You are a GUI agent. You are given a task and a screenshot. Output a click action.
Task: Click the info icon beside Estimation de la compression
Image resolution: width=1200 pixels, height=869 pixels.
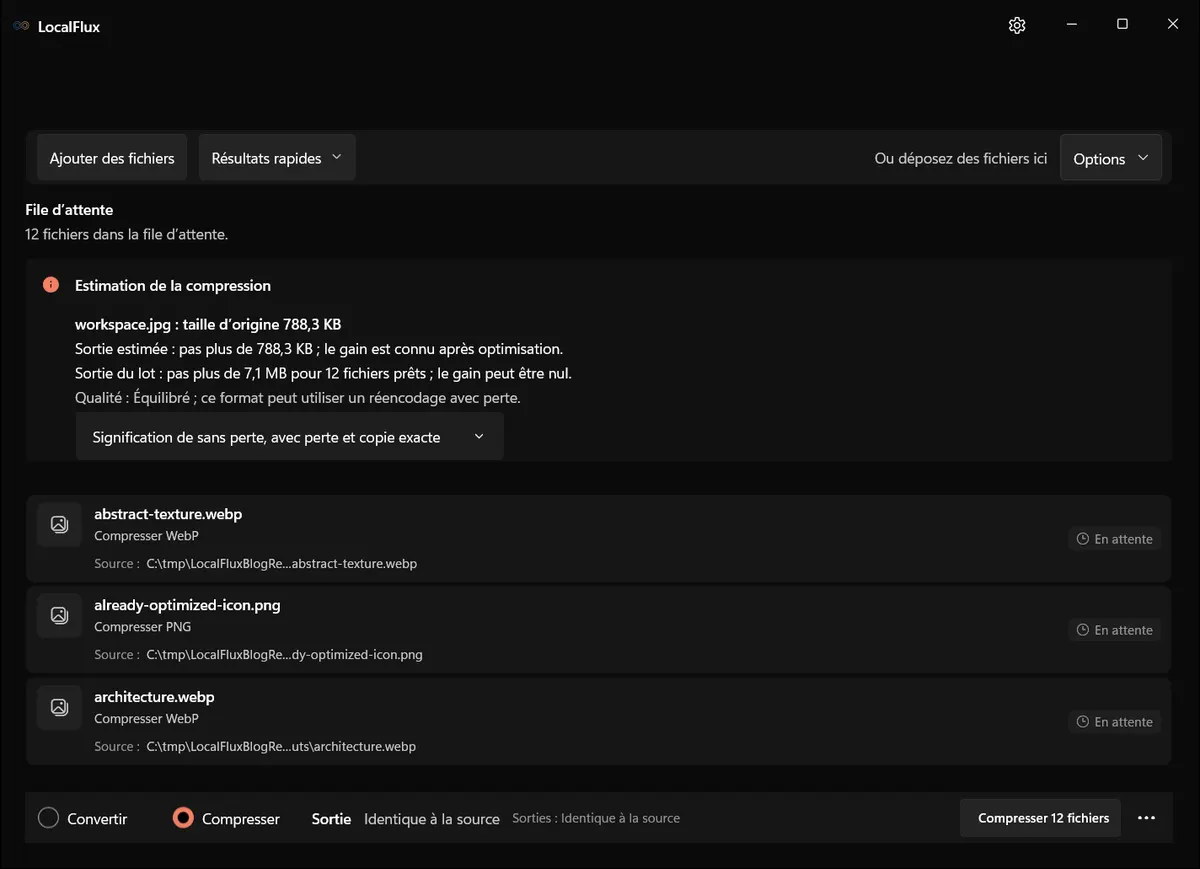click(51, 285)
